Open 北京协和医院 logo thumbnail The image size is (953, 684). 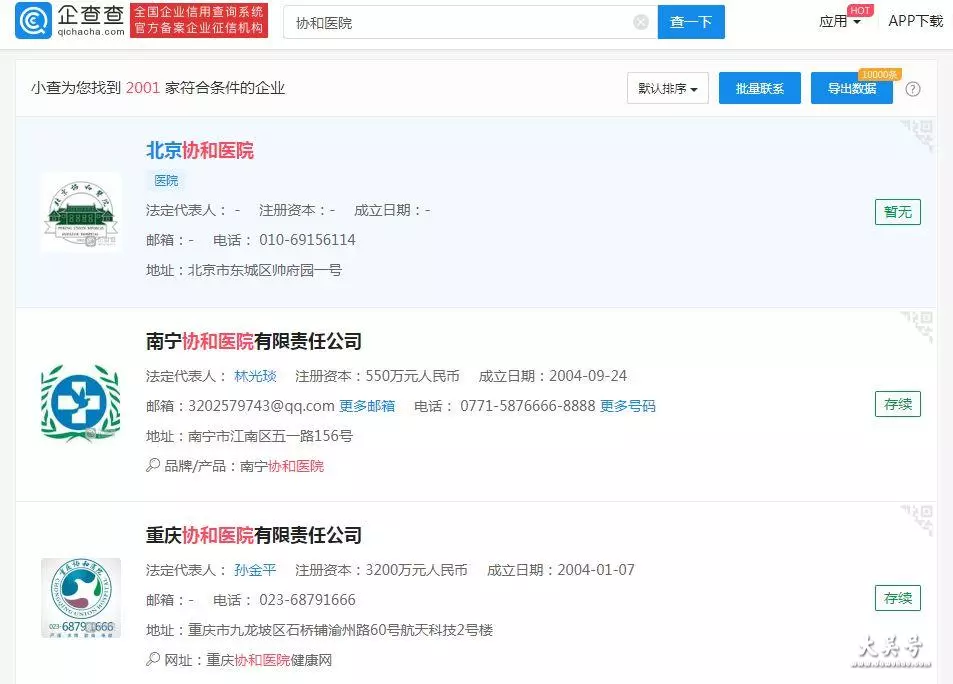point(81,212)
